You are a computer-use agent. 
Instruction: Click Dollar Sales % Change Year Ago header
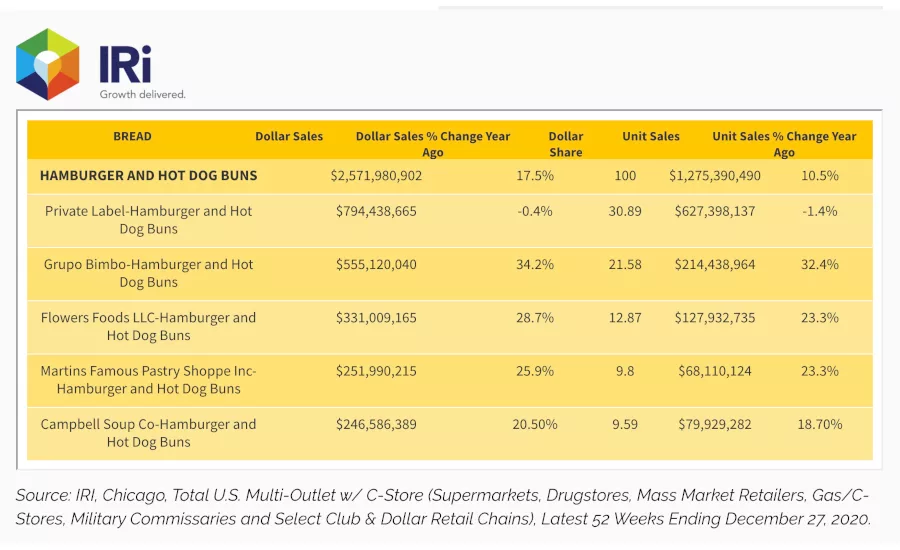(433, 144)
